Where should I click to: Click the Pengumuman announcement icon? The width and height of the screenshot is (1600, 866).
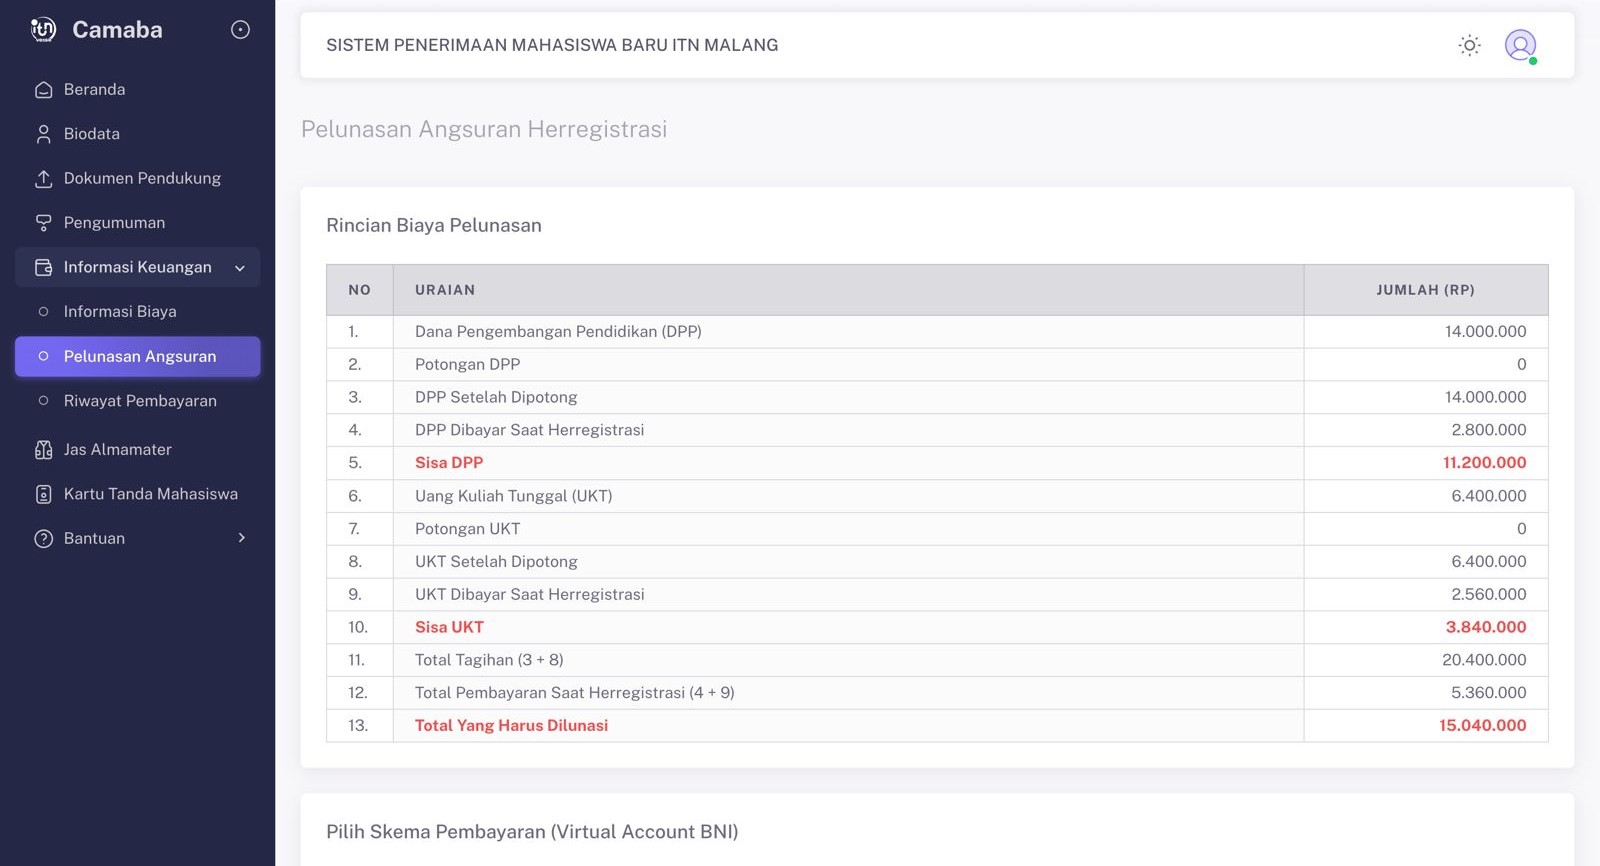(x=43, y=223)
